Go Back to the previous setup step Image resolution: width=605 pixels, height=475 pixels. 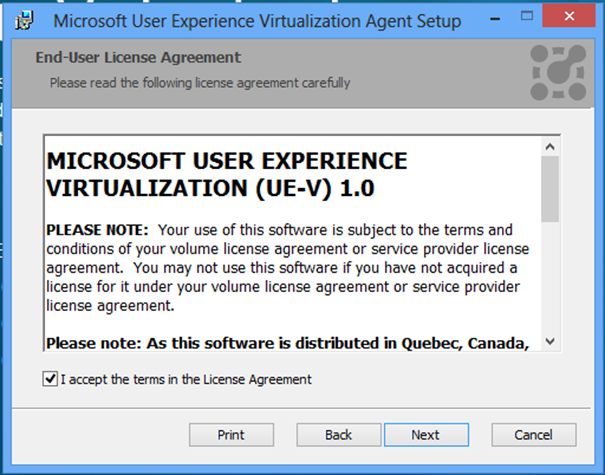click(x=338, y=435)
